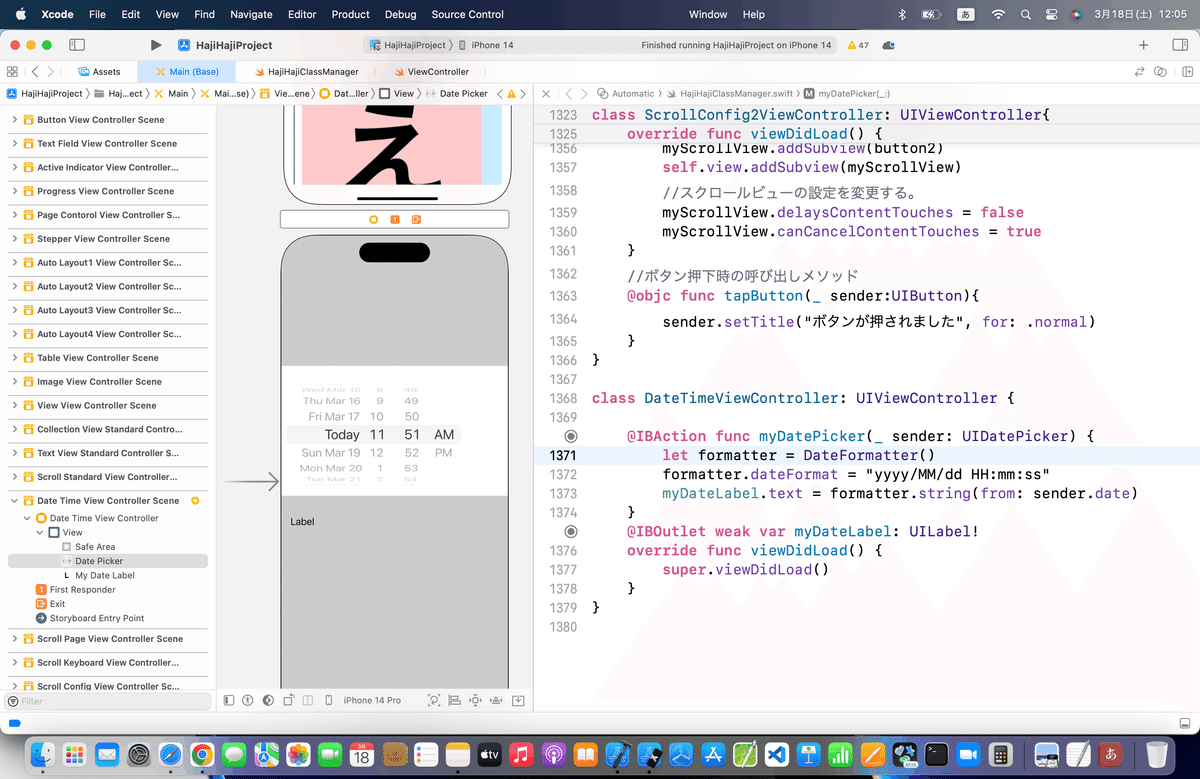The image size is (1200, 779).
Task: Toggle the appearance half-circle icon in canvas bar
Action: click(x=267, y=700)
